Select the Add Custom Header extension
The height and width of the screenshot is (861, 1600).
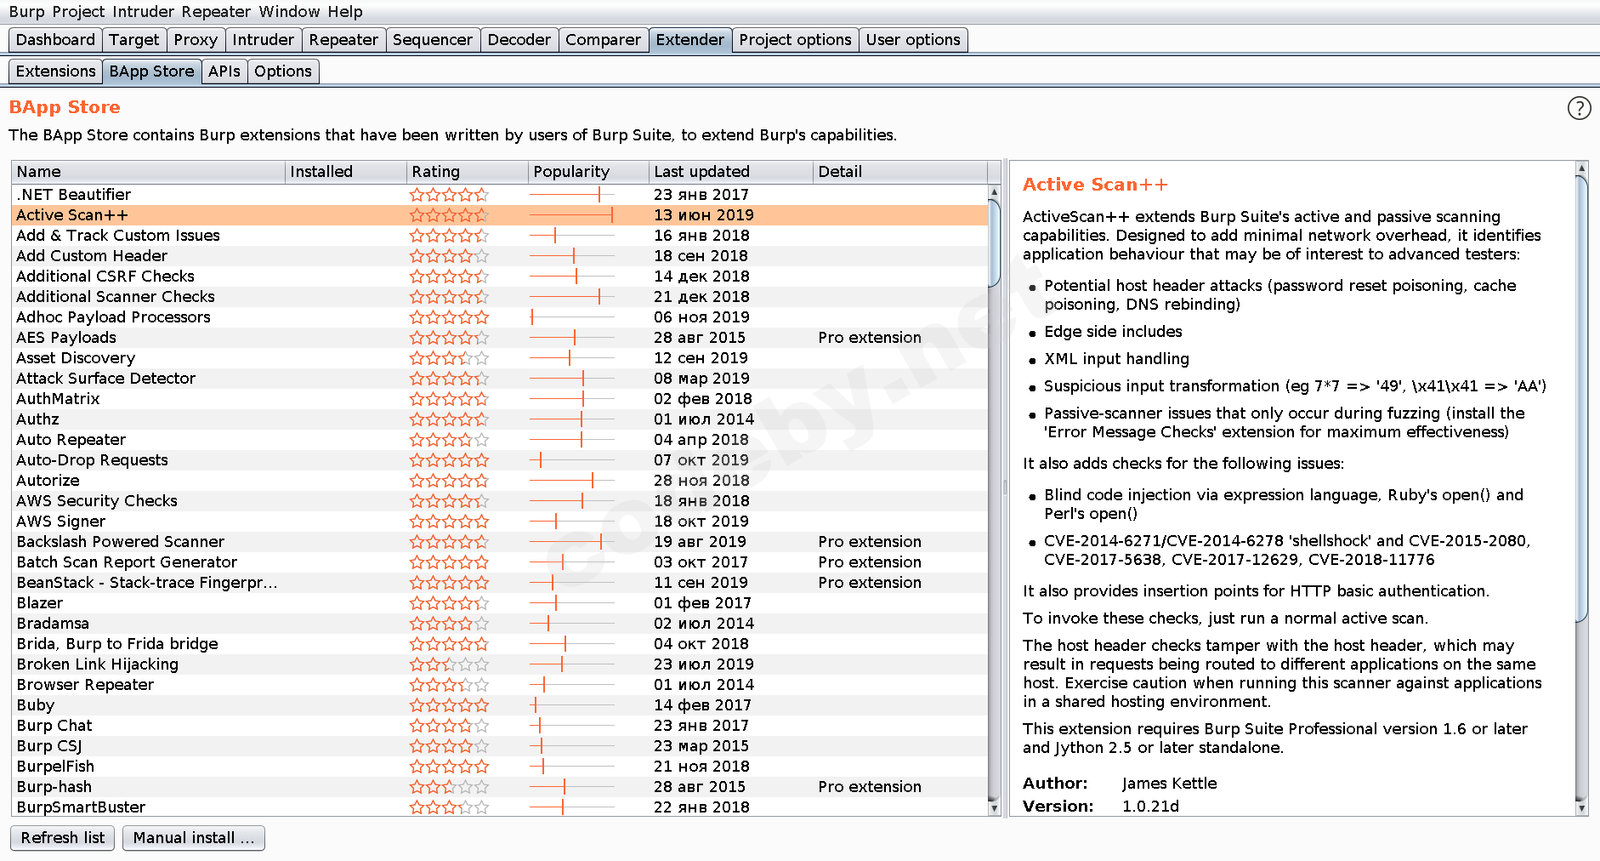pos(500,256)
